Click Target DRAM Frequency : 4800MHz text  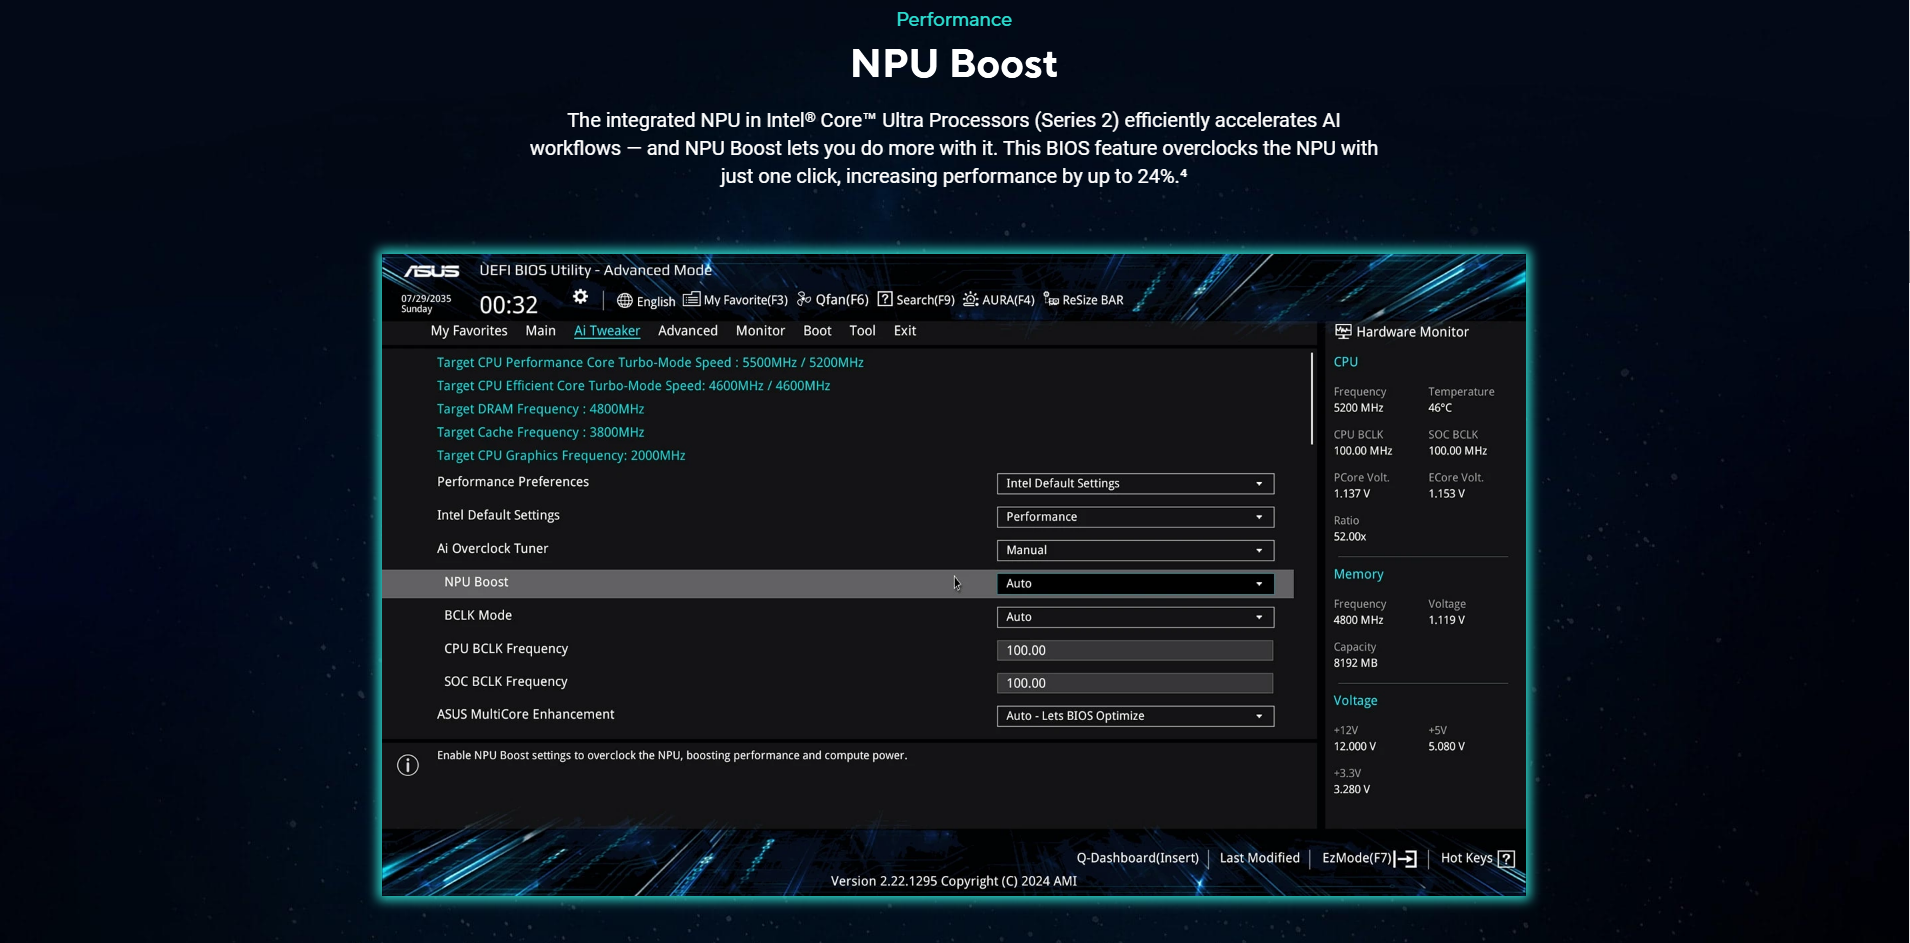(540, 410)
